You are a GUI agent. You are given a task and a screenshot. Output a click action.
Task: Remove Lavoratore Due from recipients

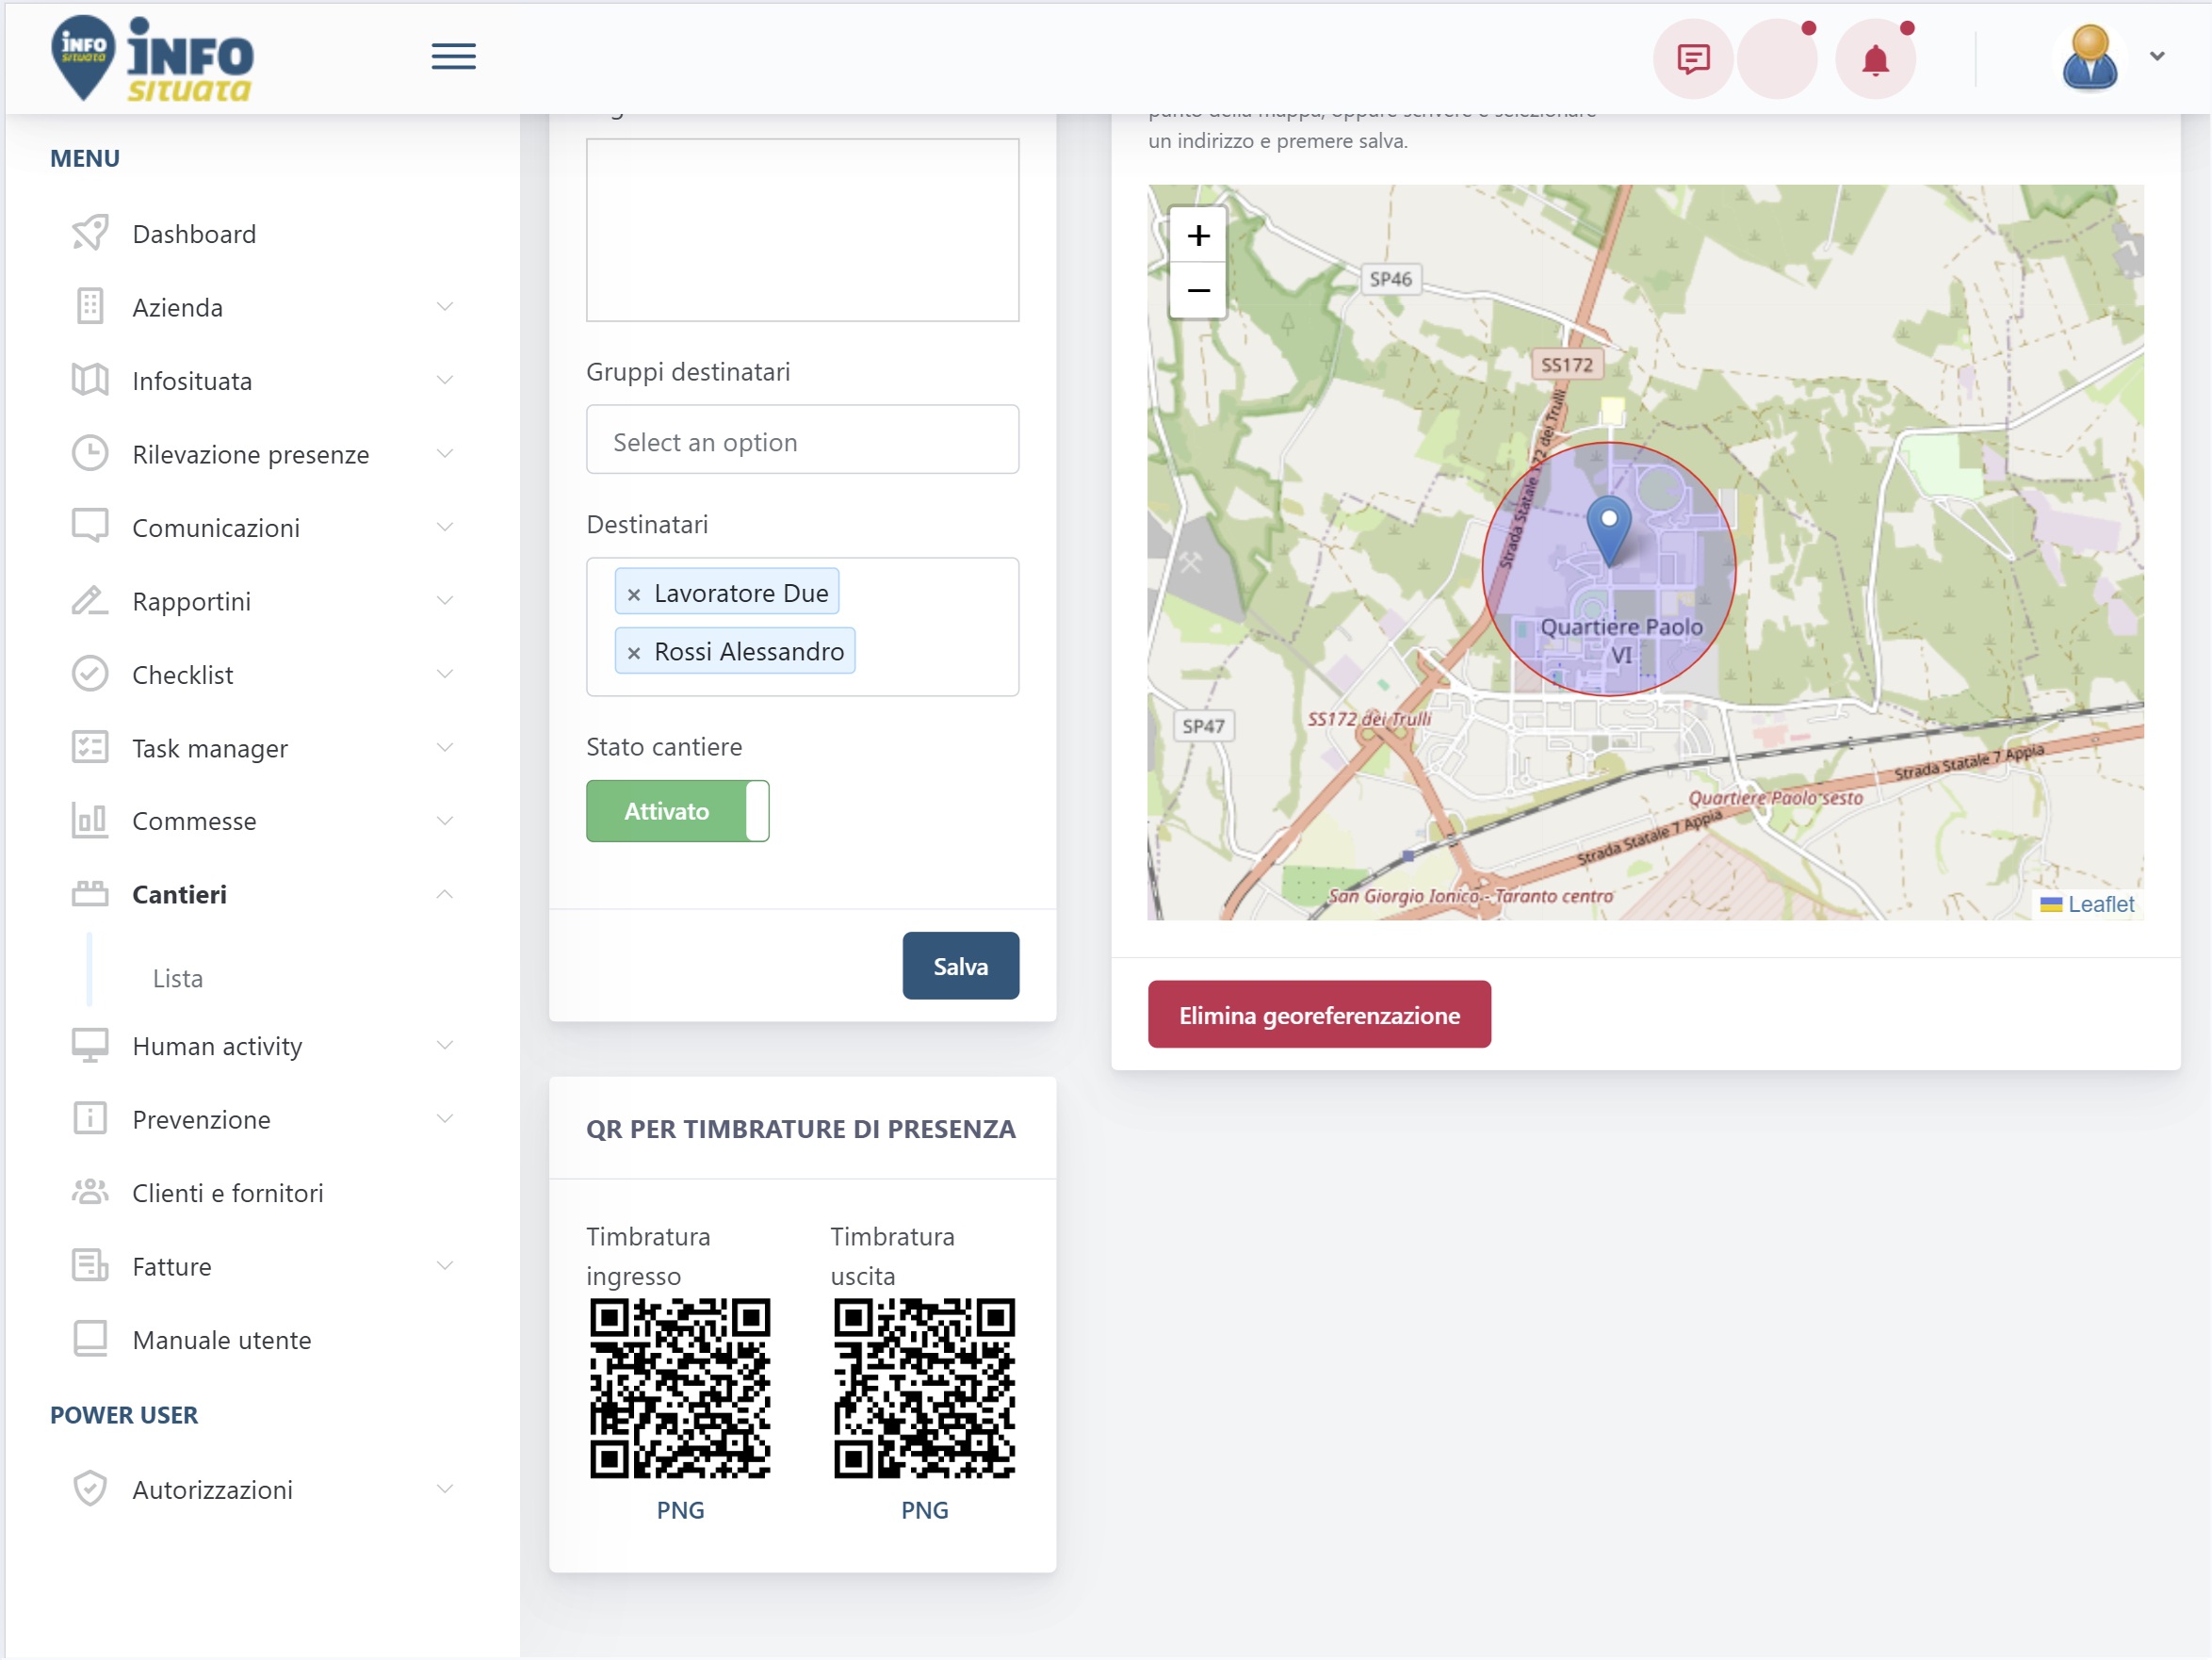click(x=633, y=594)
